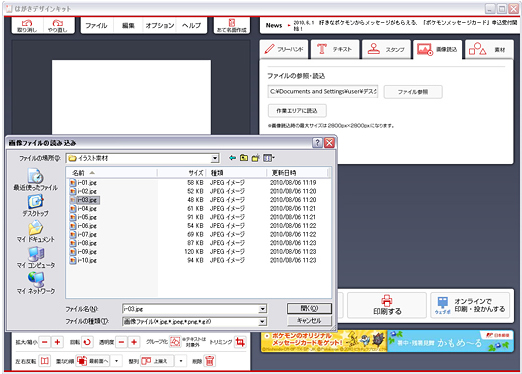Switch to the スタンプ tab
Image resolution: width=522 pixels, height=374 pixels.
[386, 49]
